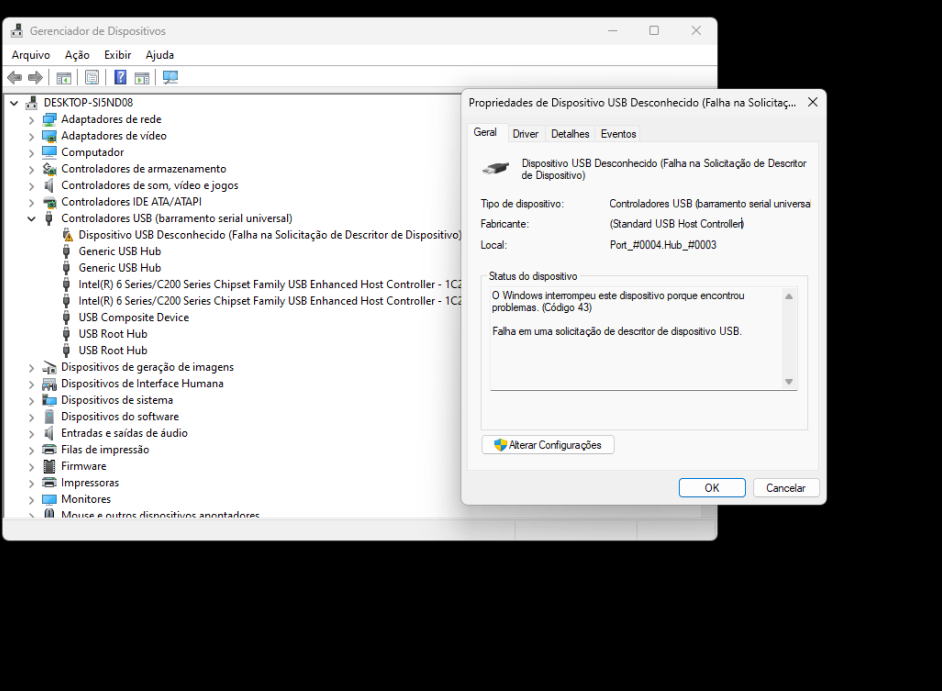Click the Controladores de armazenamento icon
Viewport: 942px width, 691px height.
[x=49, y=169]
